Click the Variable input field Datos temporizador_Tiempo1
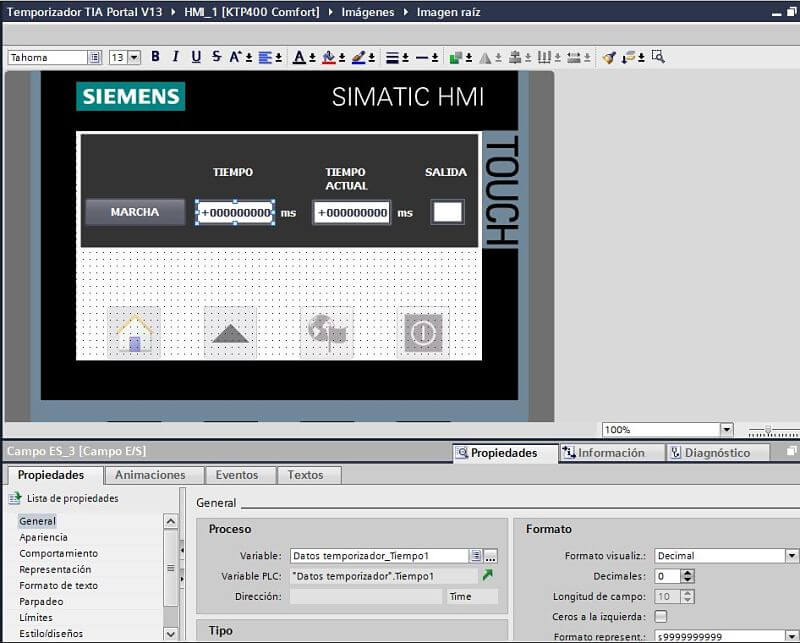Screen dimensions: 800x643 pos(380,556)
